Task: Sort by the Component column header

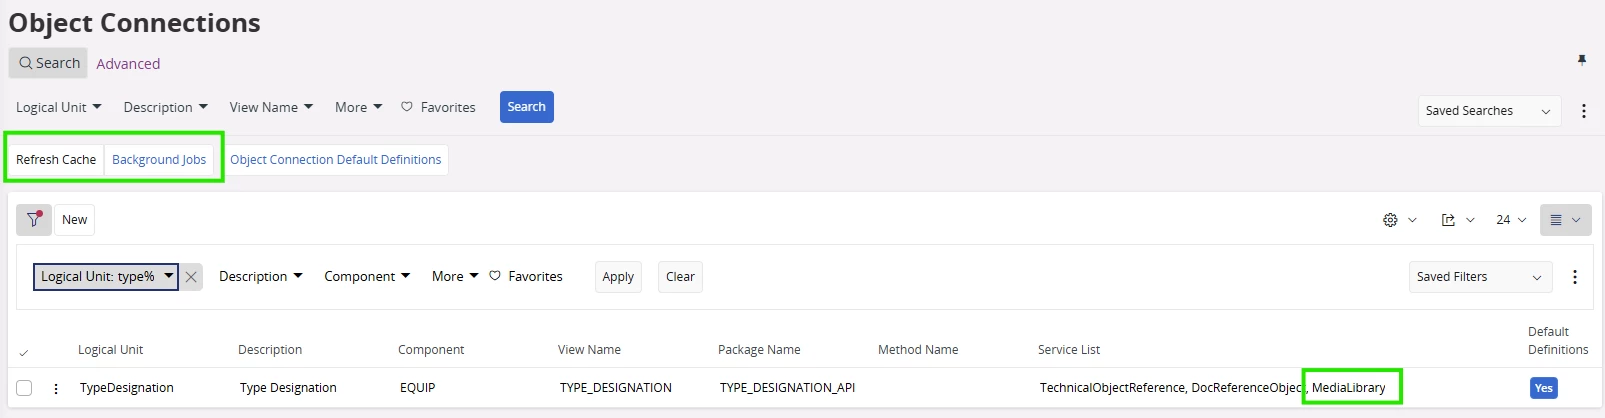Action: coord(431,350)
